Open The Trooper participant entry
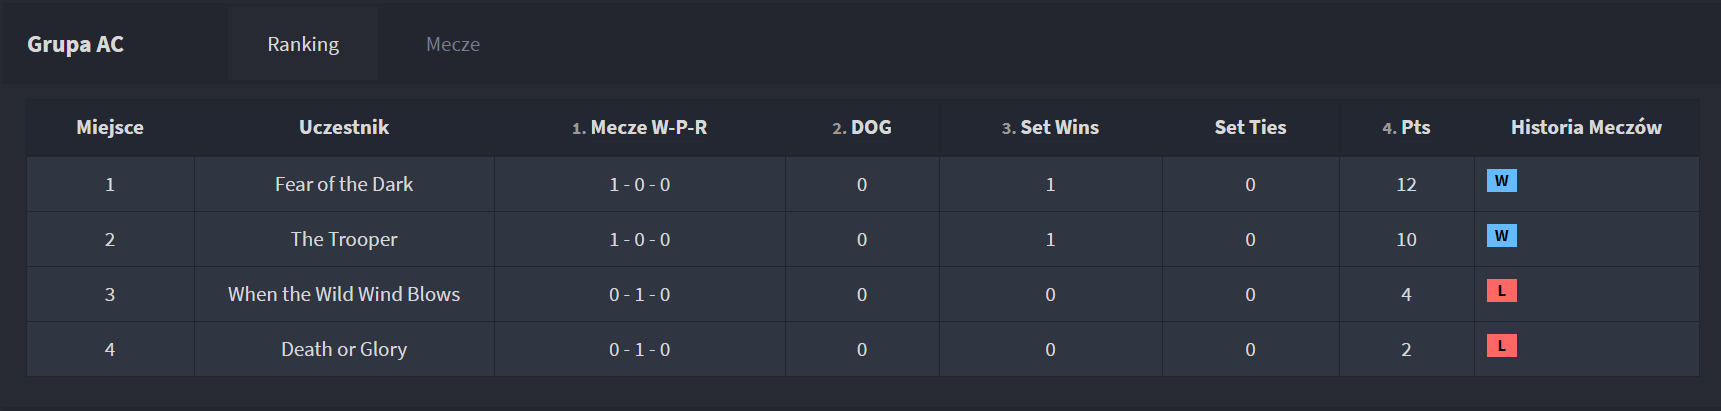The width and height of the screenshot is (1721, 411). (344, 239)
